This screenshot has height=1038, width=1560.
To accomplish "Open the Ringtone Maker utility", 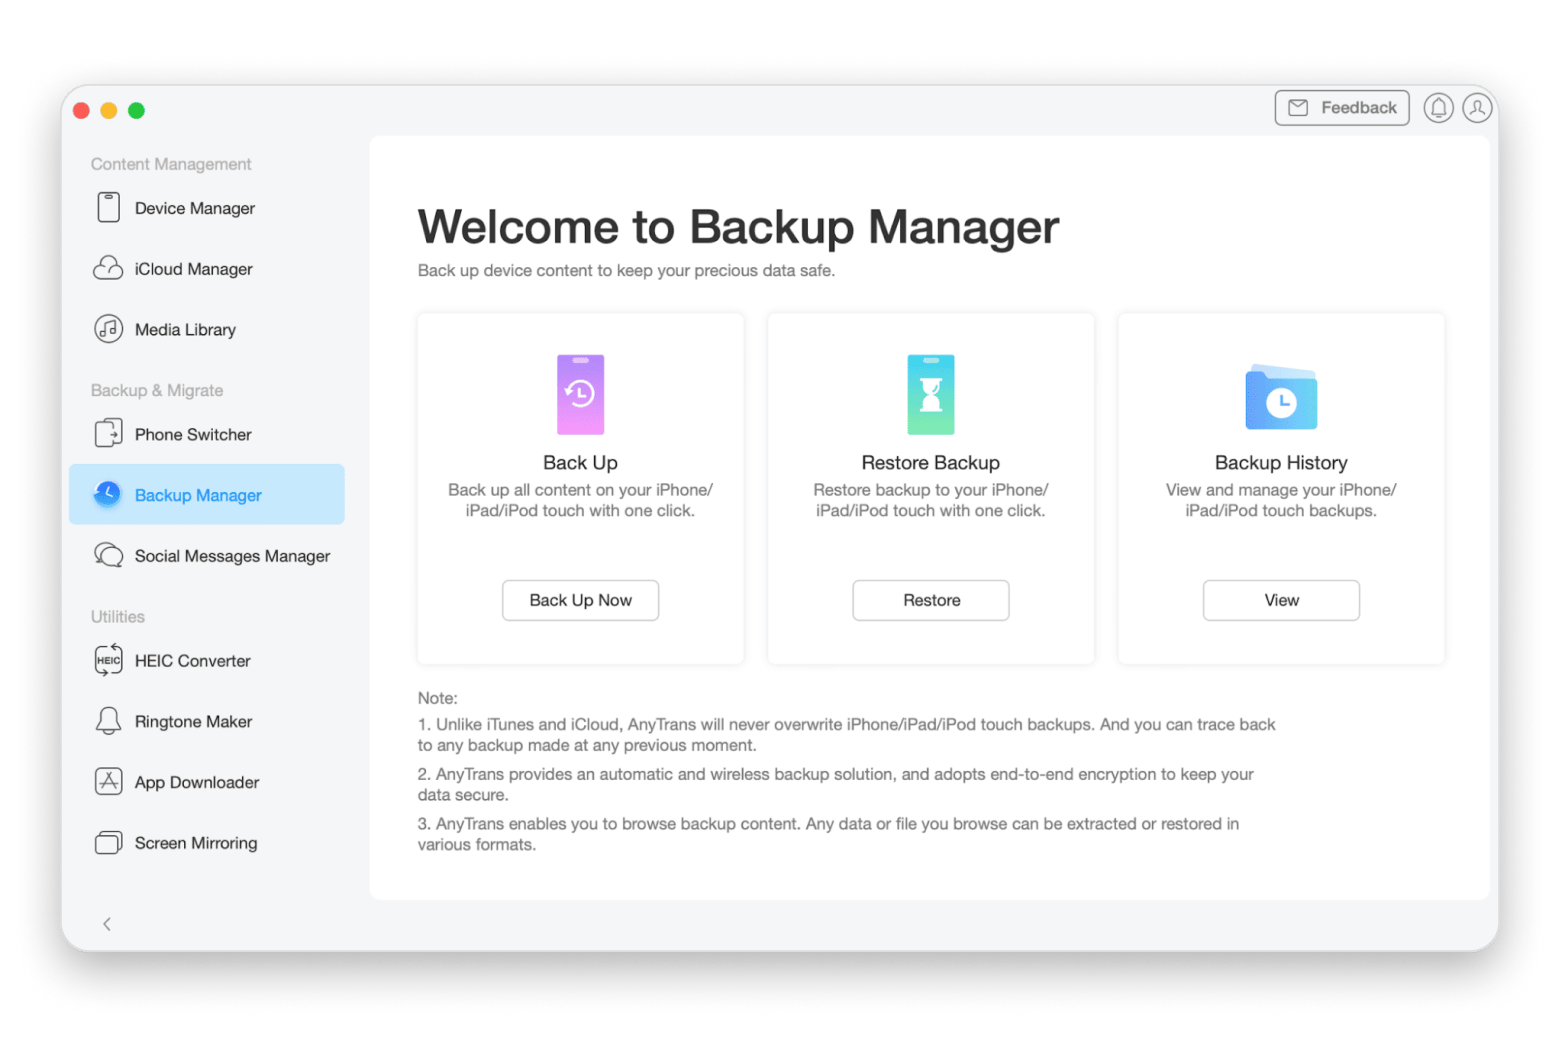I will coord(207,722).
